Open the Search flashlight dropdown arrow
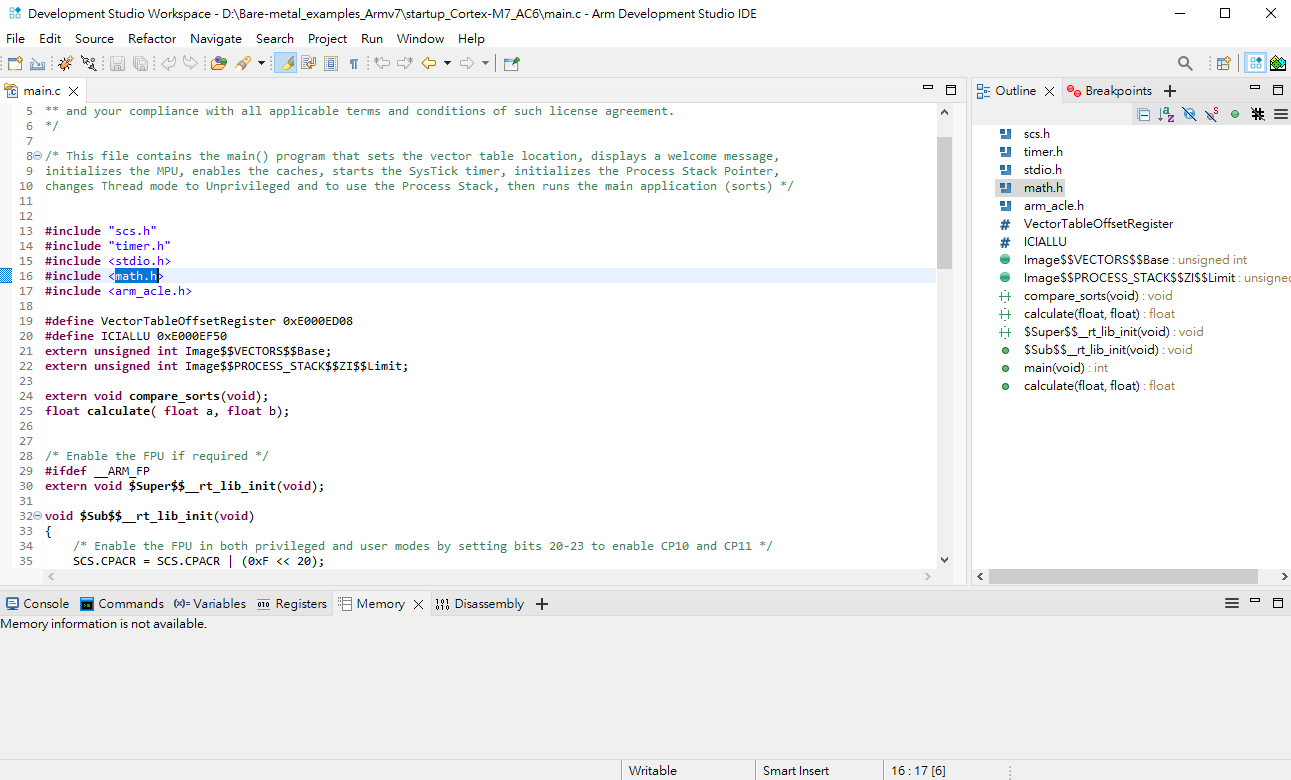The width and height of the screenshot is (1291, 780). 261,63
